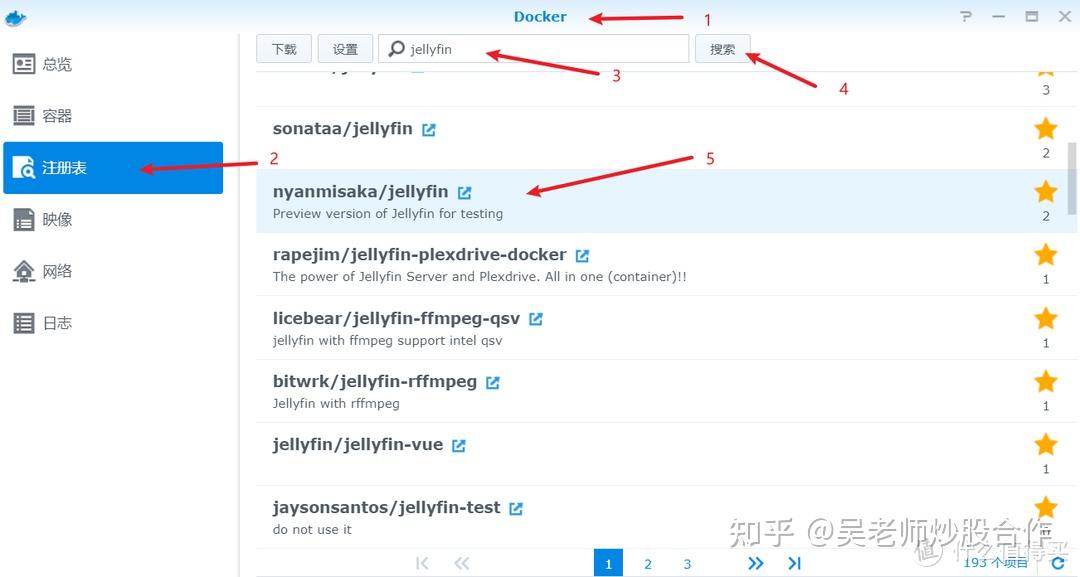Viewport: 1080px width, 577px height.
Task: Go to results page 3
Action: [x=687, y=562]
